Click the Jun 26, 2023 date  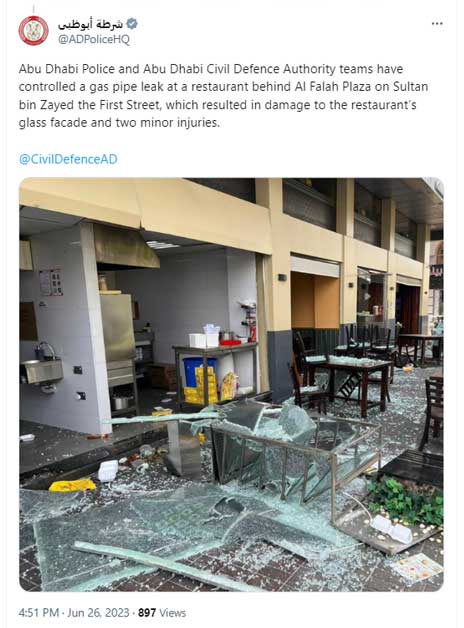point(98,613)
